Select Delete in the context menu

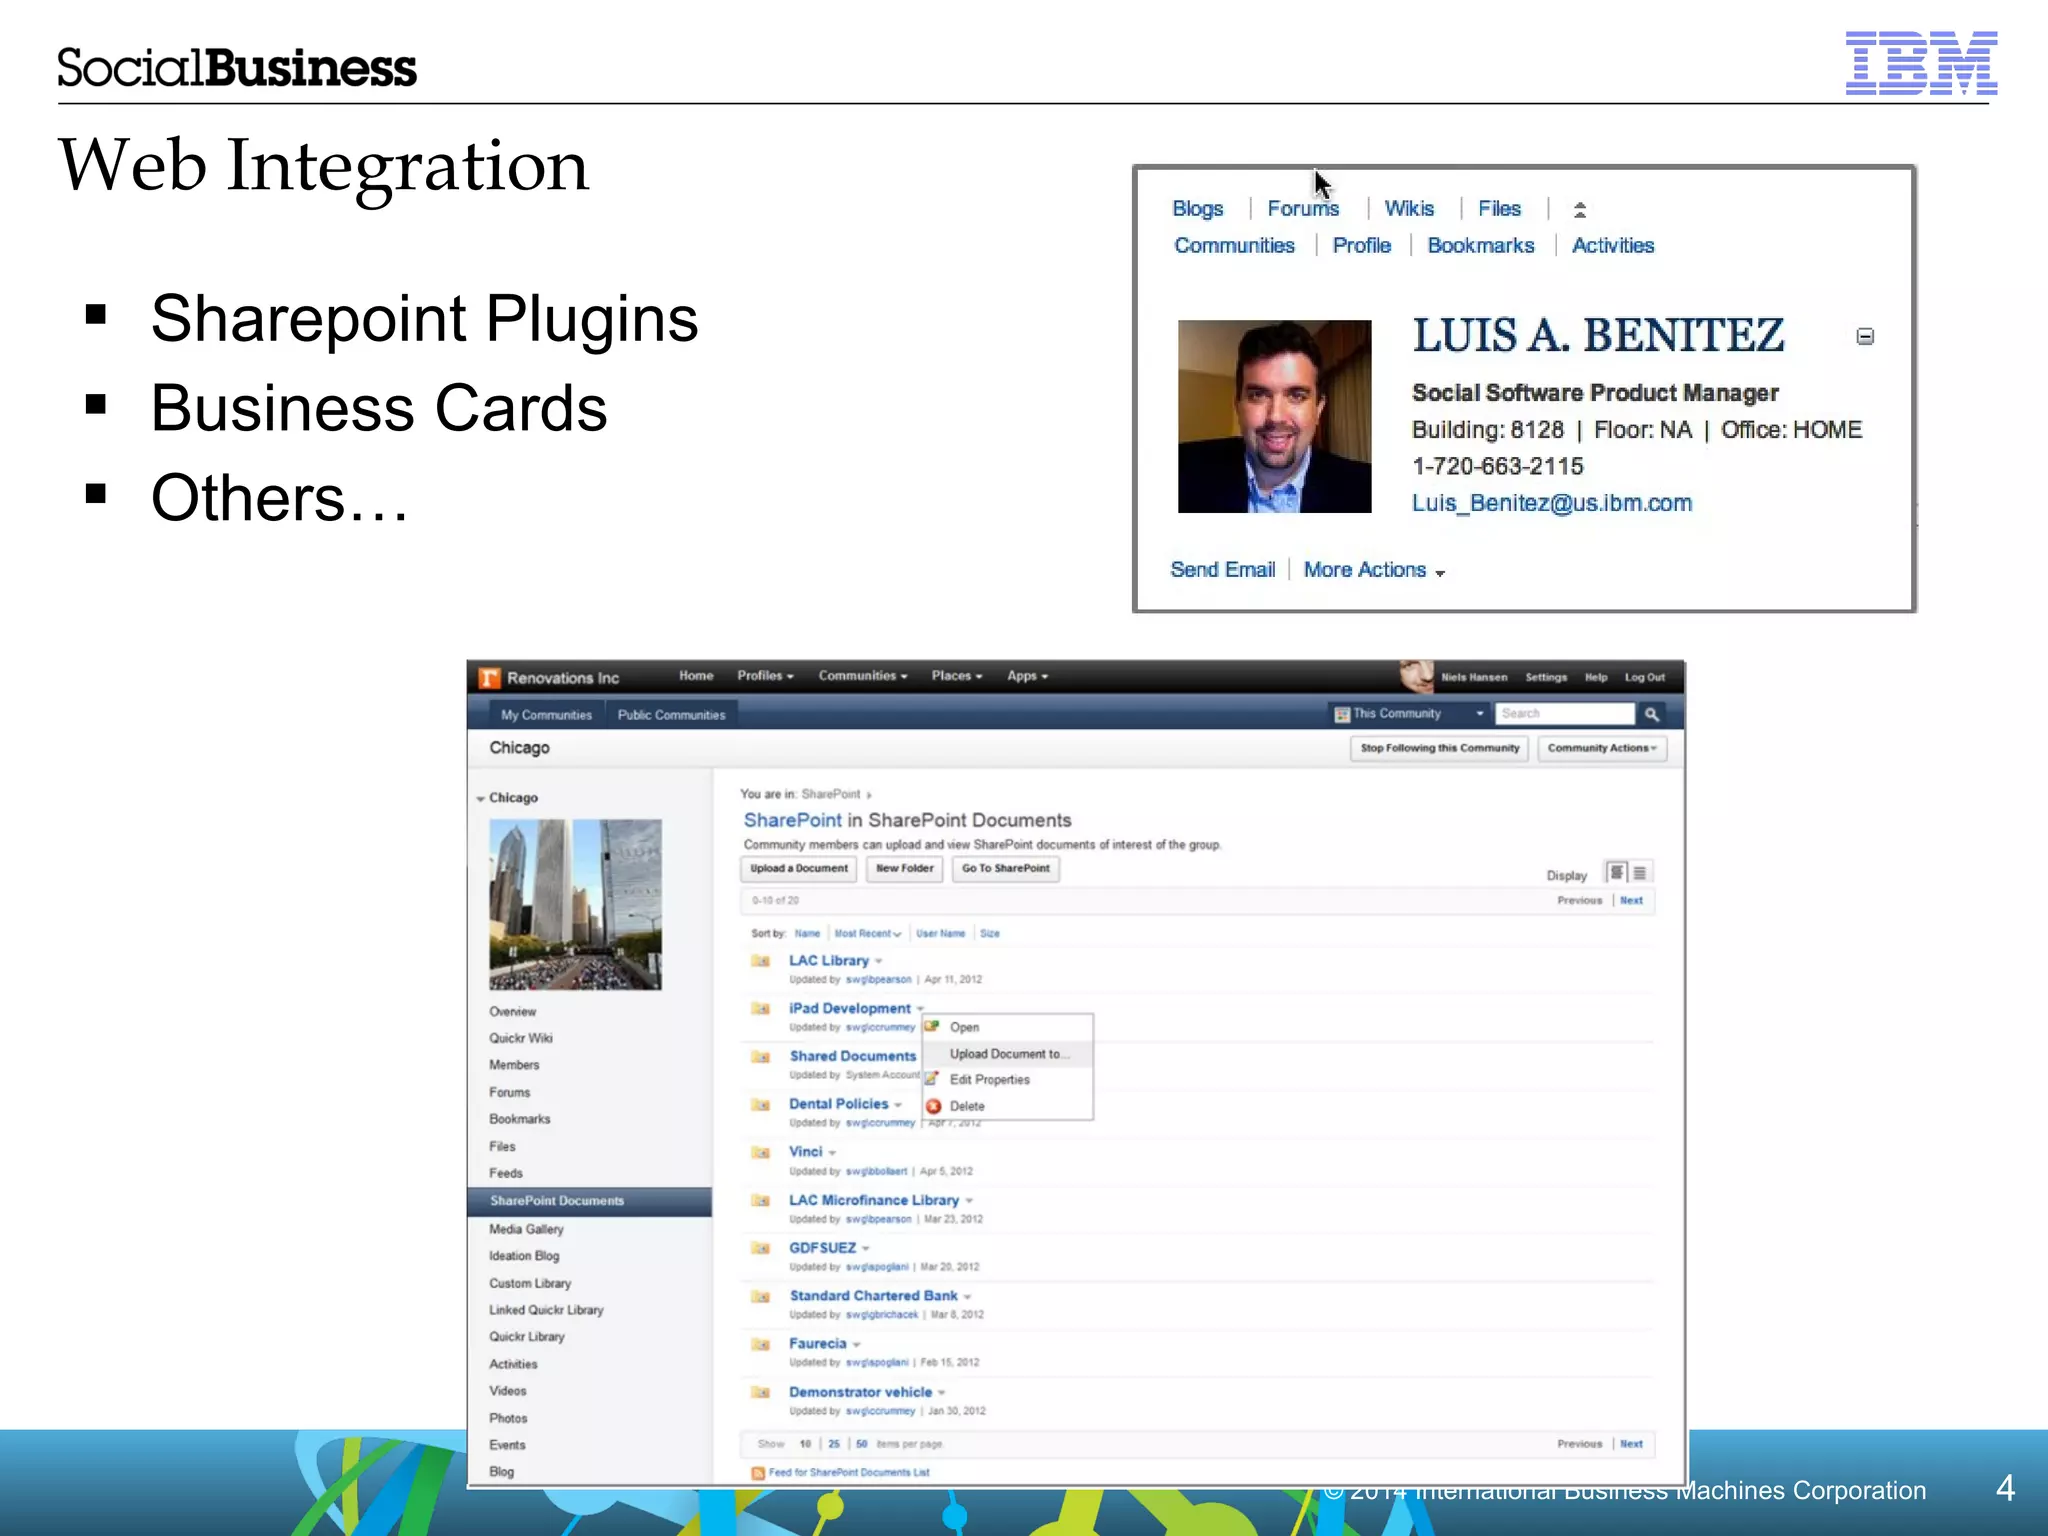tap(1007, 1106)
